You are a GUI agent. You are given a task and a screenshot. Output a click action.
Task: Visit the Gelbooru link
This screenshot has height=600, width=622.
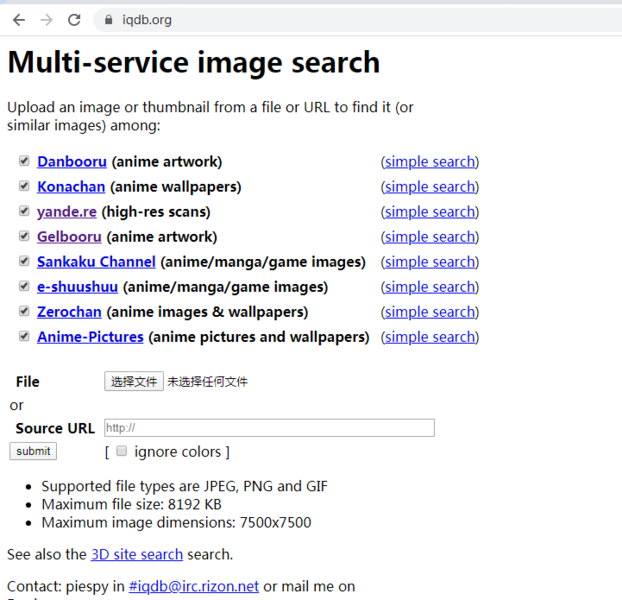tap(69, 236)
